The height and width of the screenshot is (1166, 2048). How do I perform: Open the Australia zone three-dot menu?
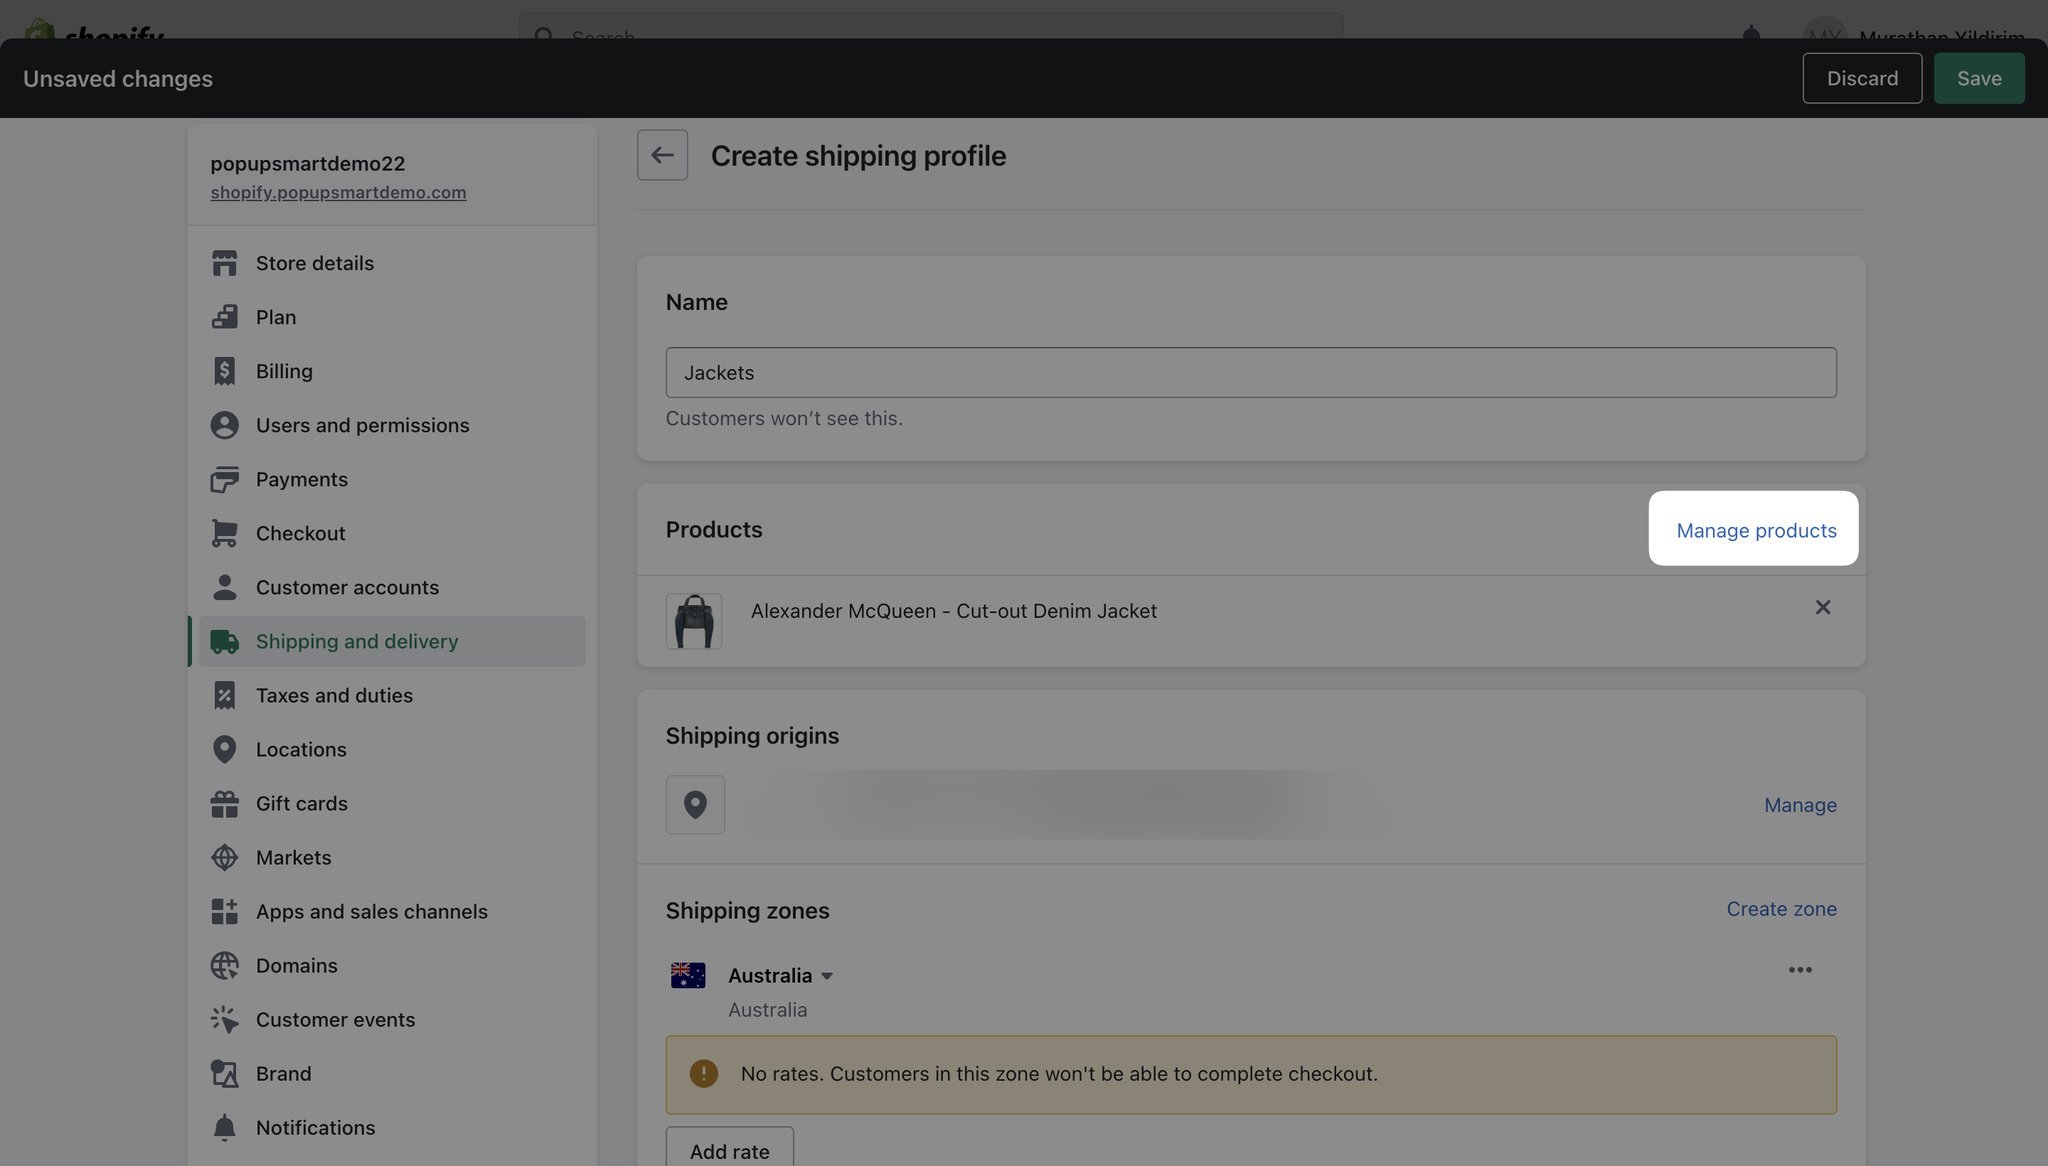click(1800, 970)
